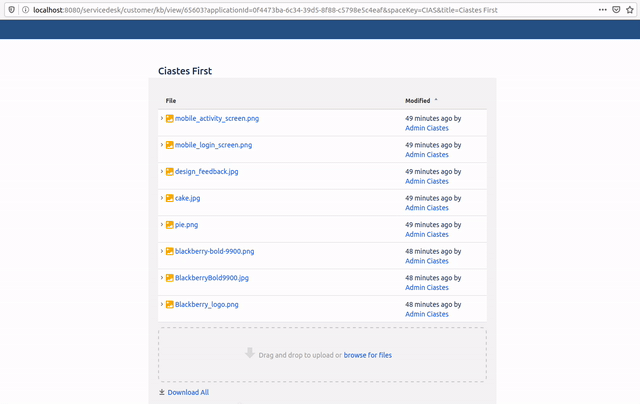Click the browser shield tracking protection icon
640x404 pixels.
[11, 10]
